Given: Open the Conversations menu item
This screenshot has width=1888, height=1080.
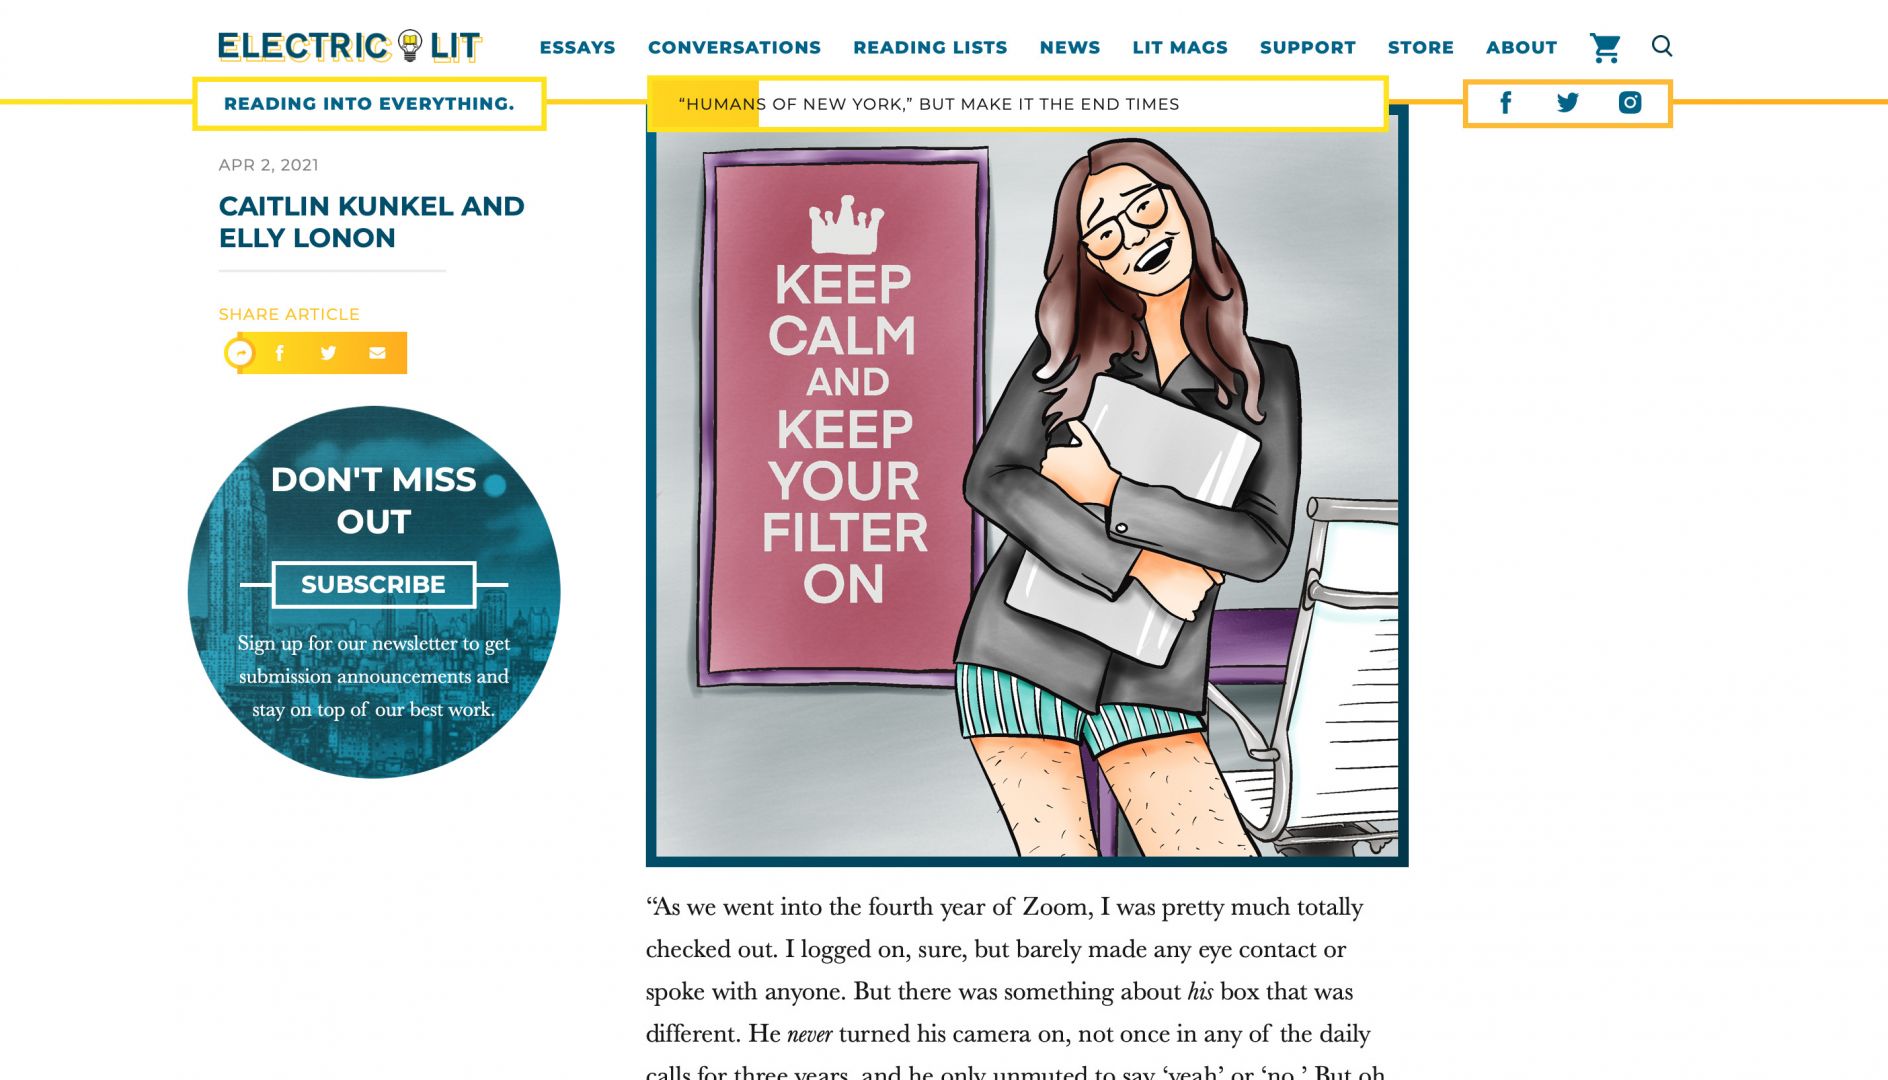Looking at the screenshot, I should pyautogui.click(x=734, y=47).
